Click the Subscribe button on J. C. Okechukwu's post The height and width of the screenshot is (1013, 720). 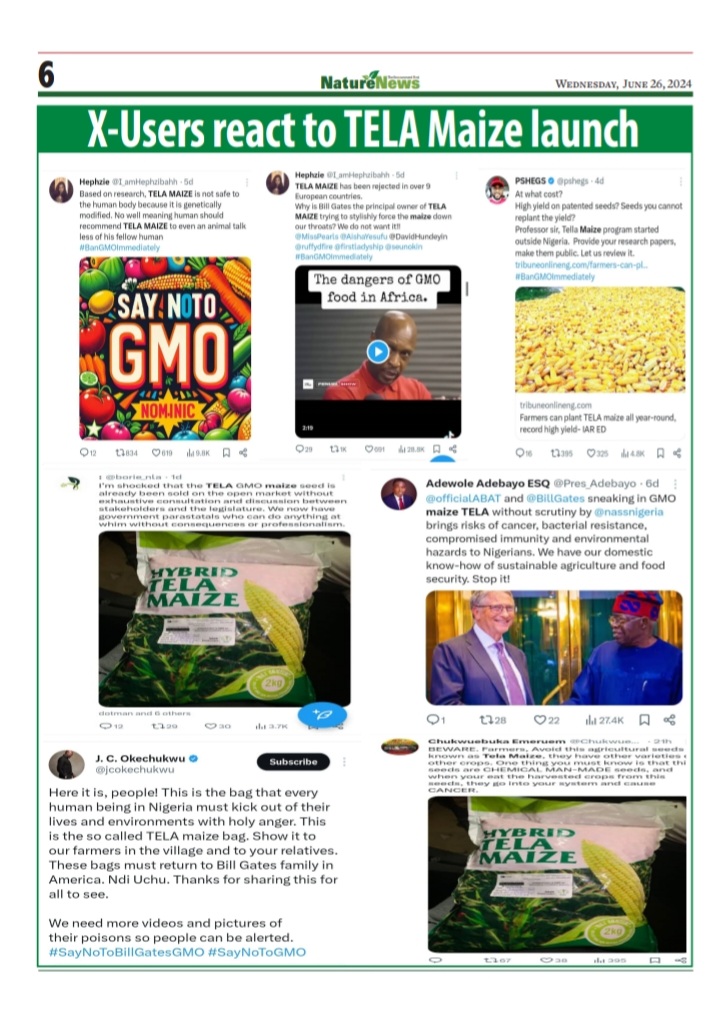(293, 762)
